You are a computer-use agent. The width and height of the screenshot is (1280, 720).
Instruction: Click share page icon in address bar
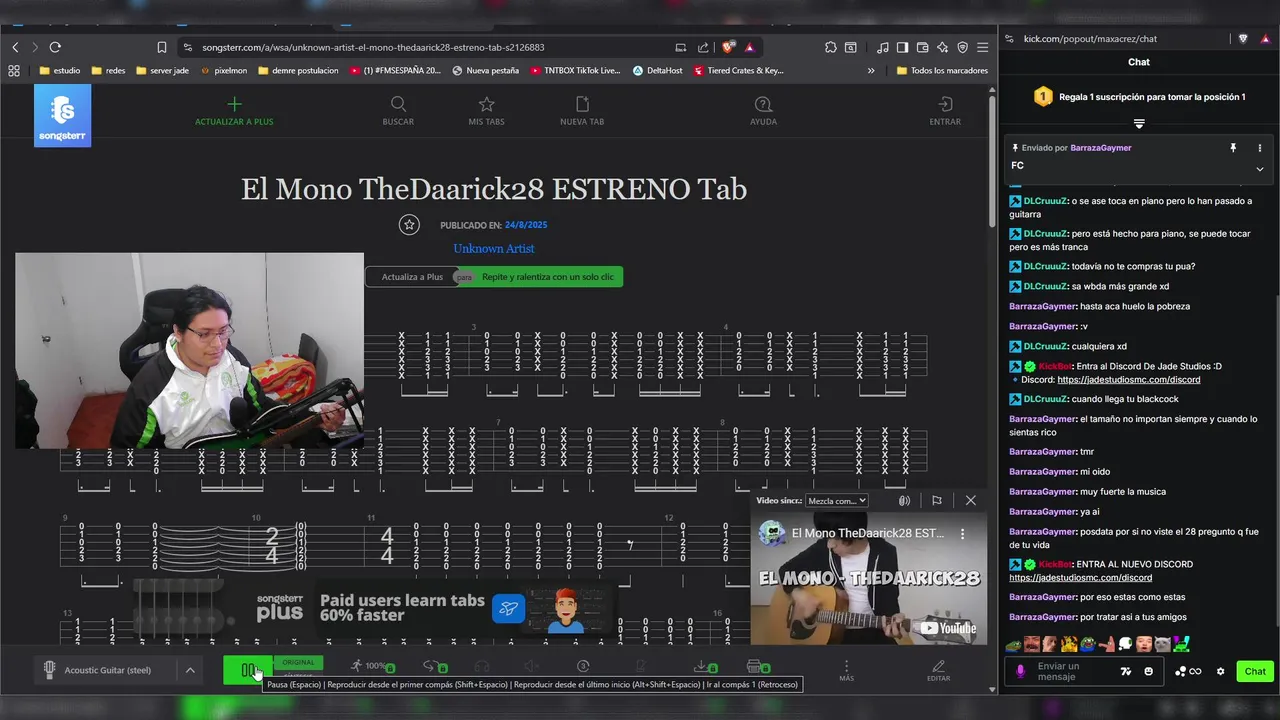coord(703,47)
